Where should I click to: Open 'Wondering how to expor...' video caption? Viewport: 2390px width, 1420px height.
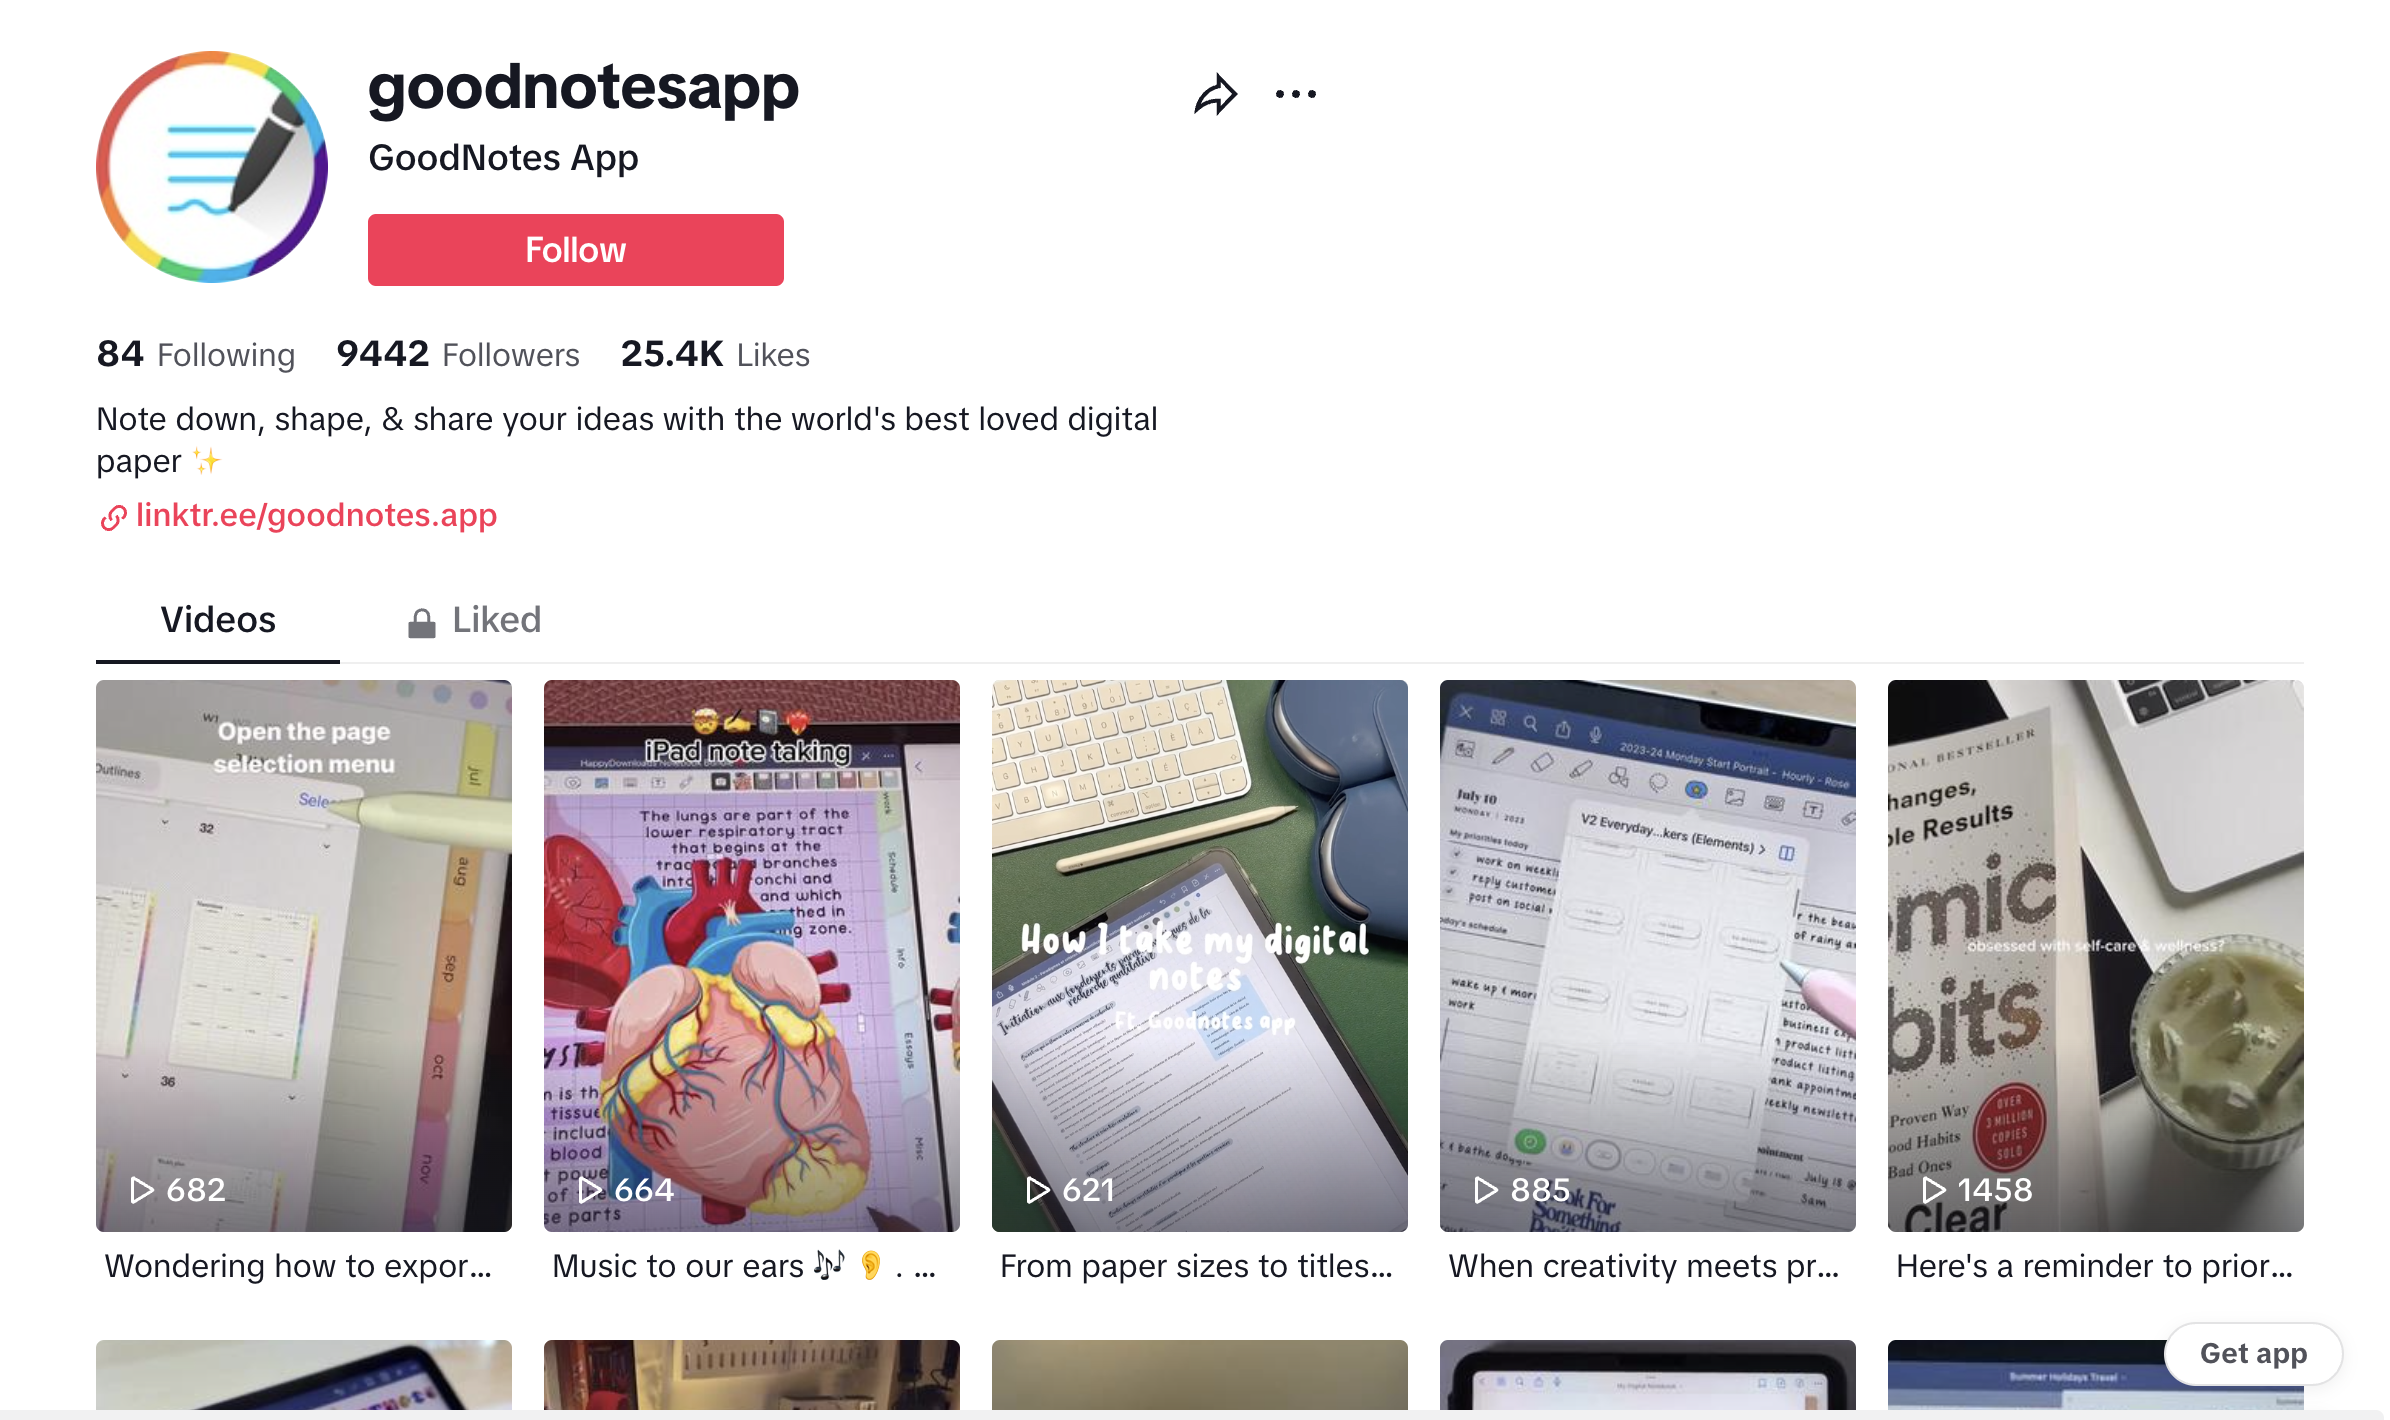point(298,1266)
